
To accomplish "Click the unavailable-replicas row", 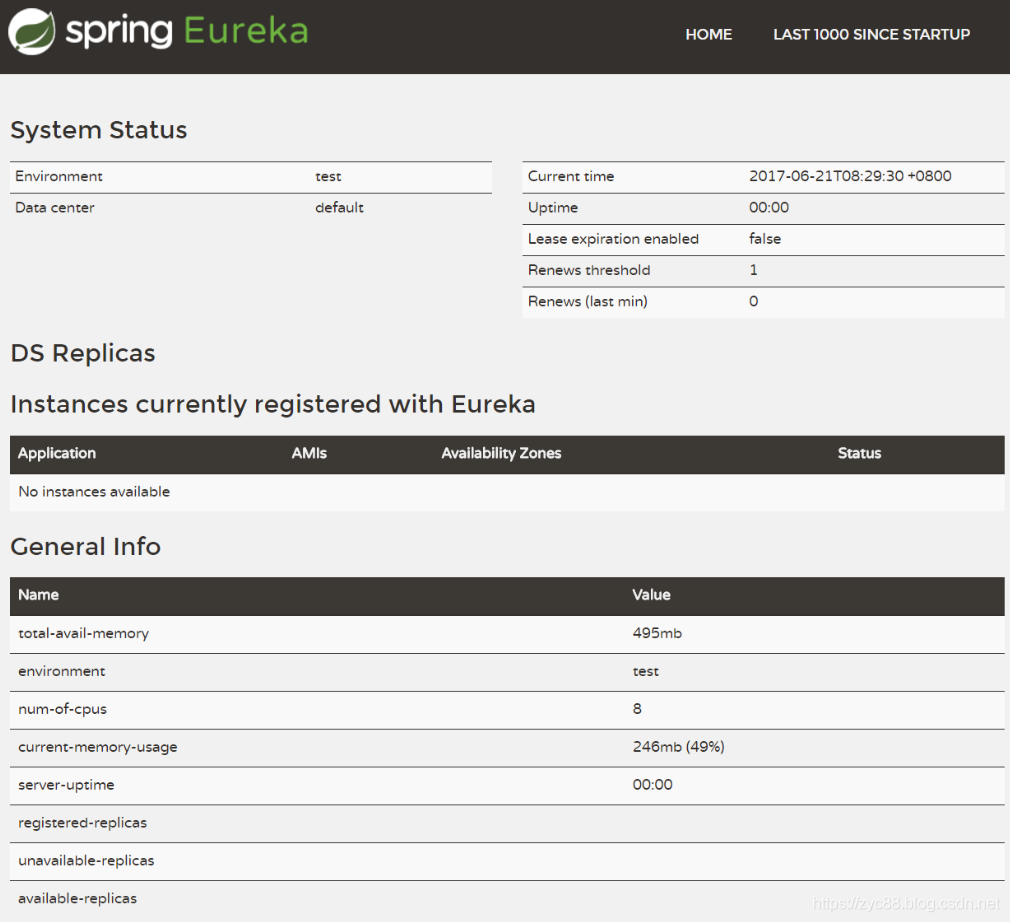I will pyautogui.click(x=86, y=861).
